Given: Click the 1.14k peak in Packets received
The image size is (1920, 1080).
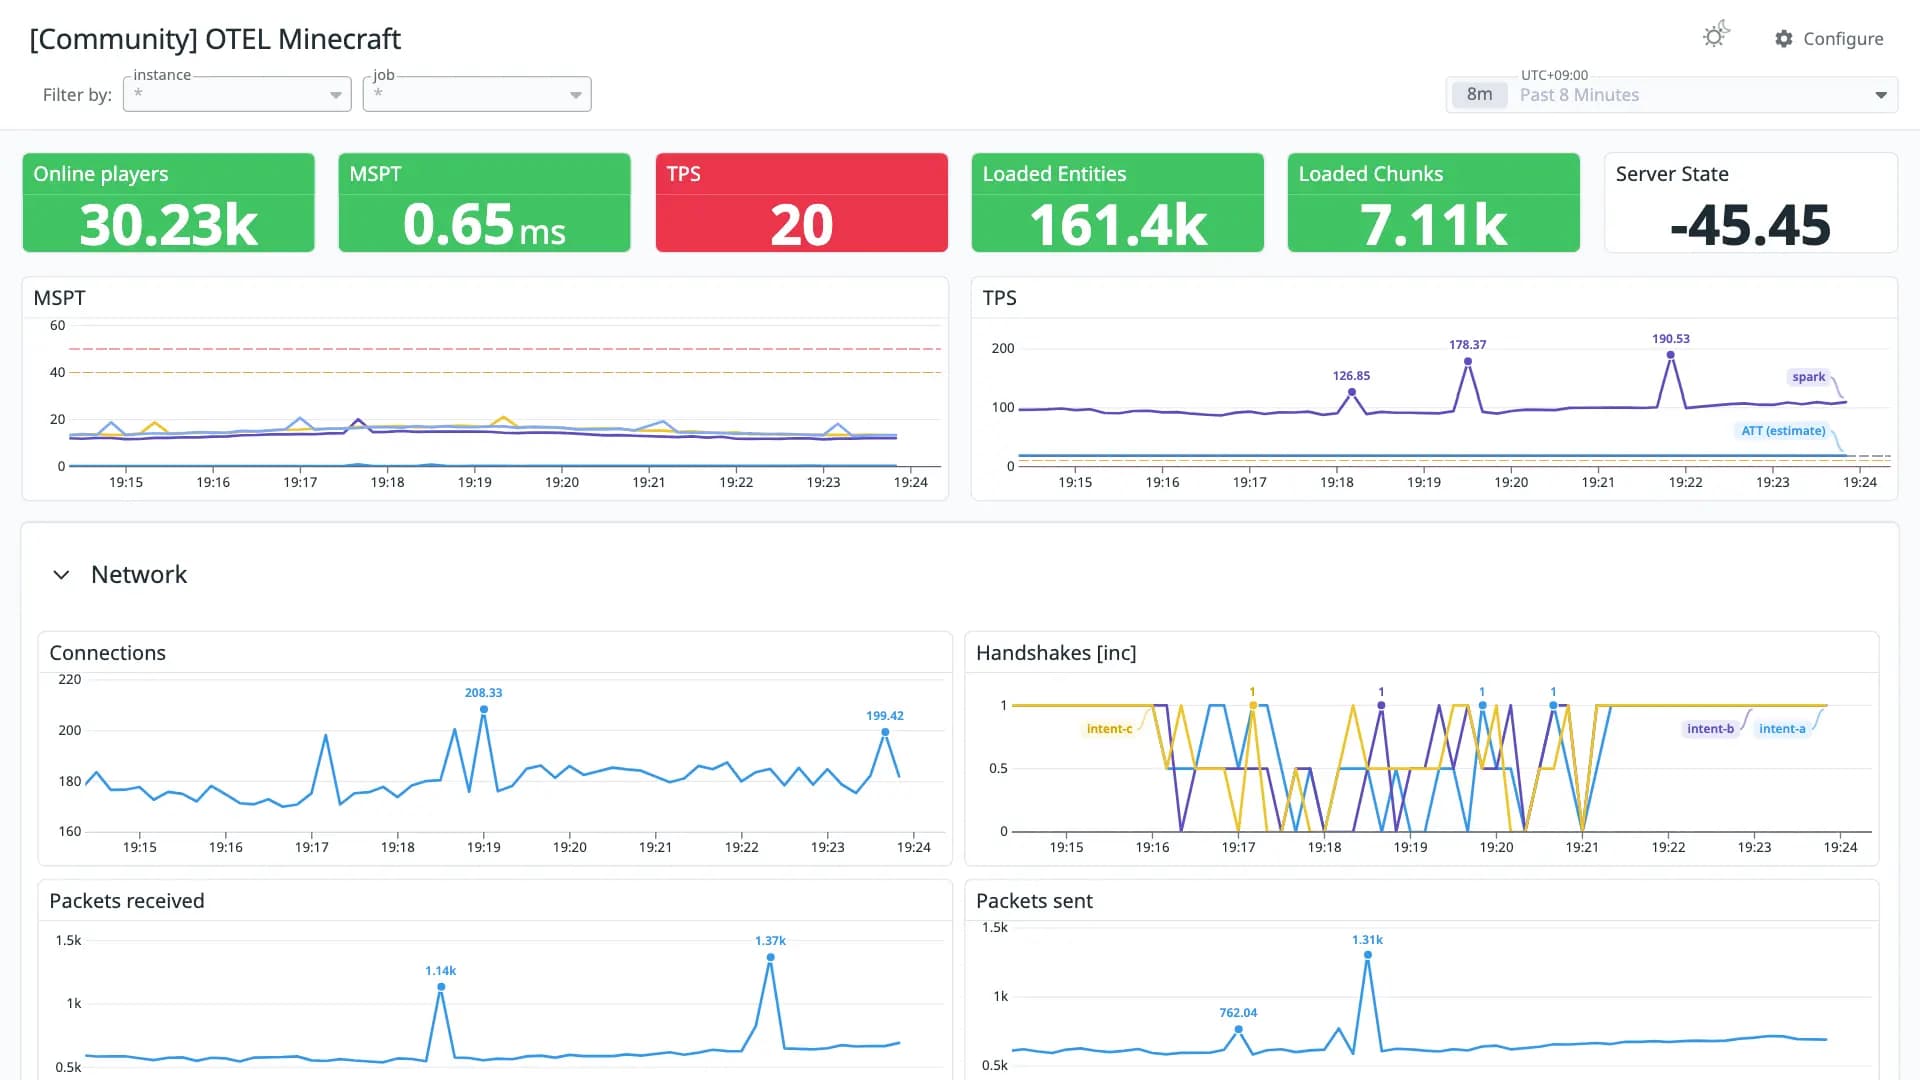Looking at the screenshot, I should pyautogui.click(x=441, y=987).
